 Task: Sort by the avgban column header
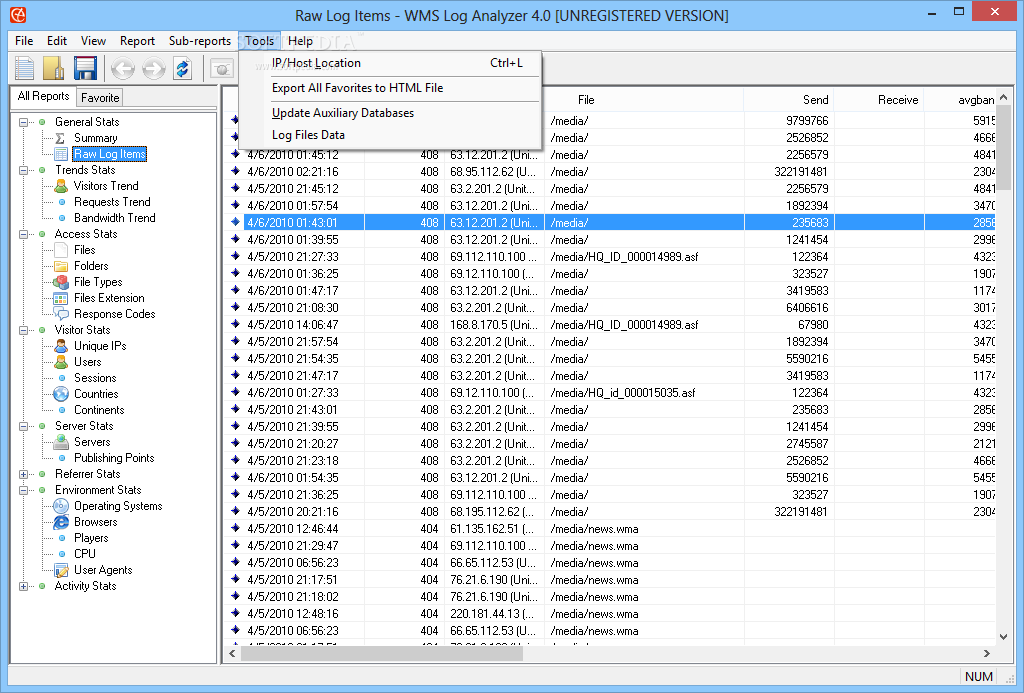click(960, 100)
